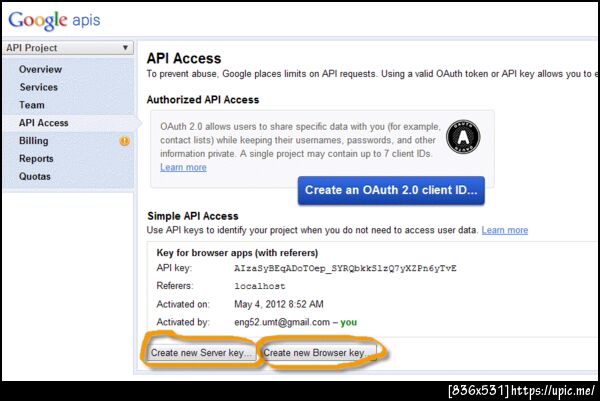This screenshot has width=600, height=401.
Task: Go to Overview in sidebar
Action: pyautogui.click(x=40, y=69)
